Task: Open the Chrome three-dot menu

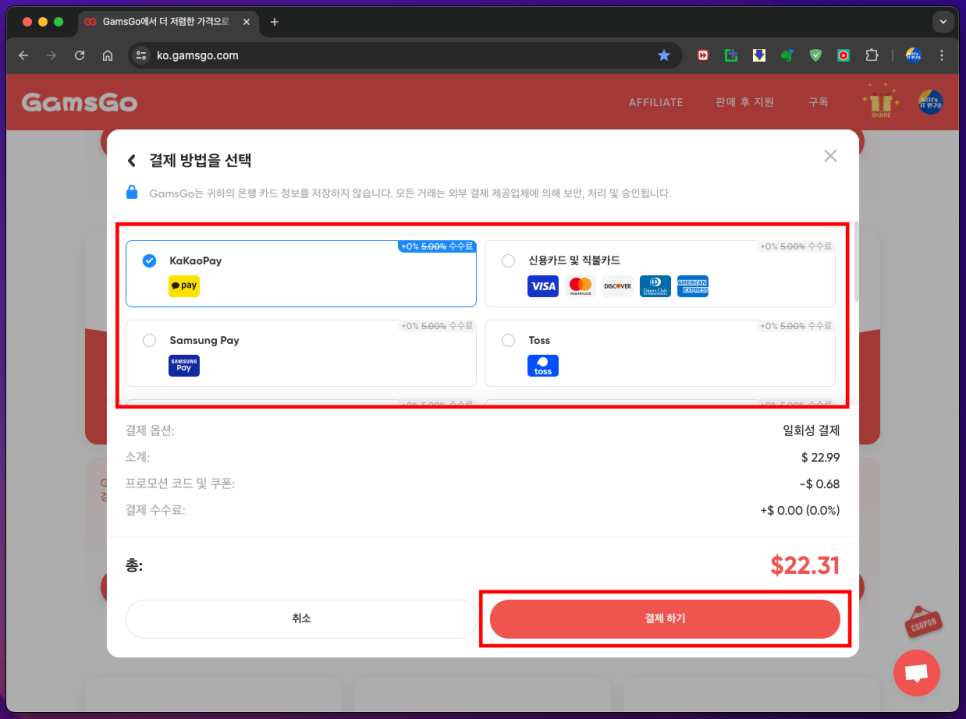Action: click(x=941, y=55)
